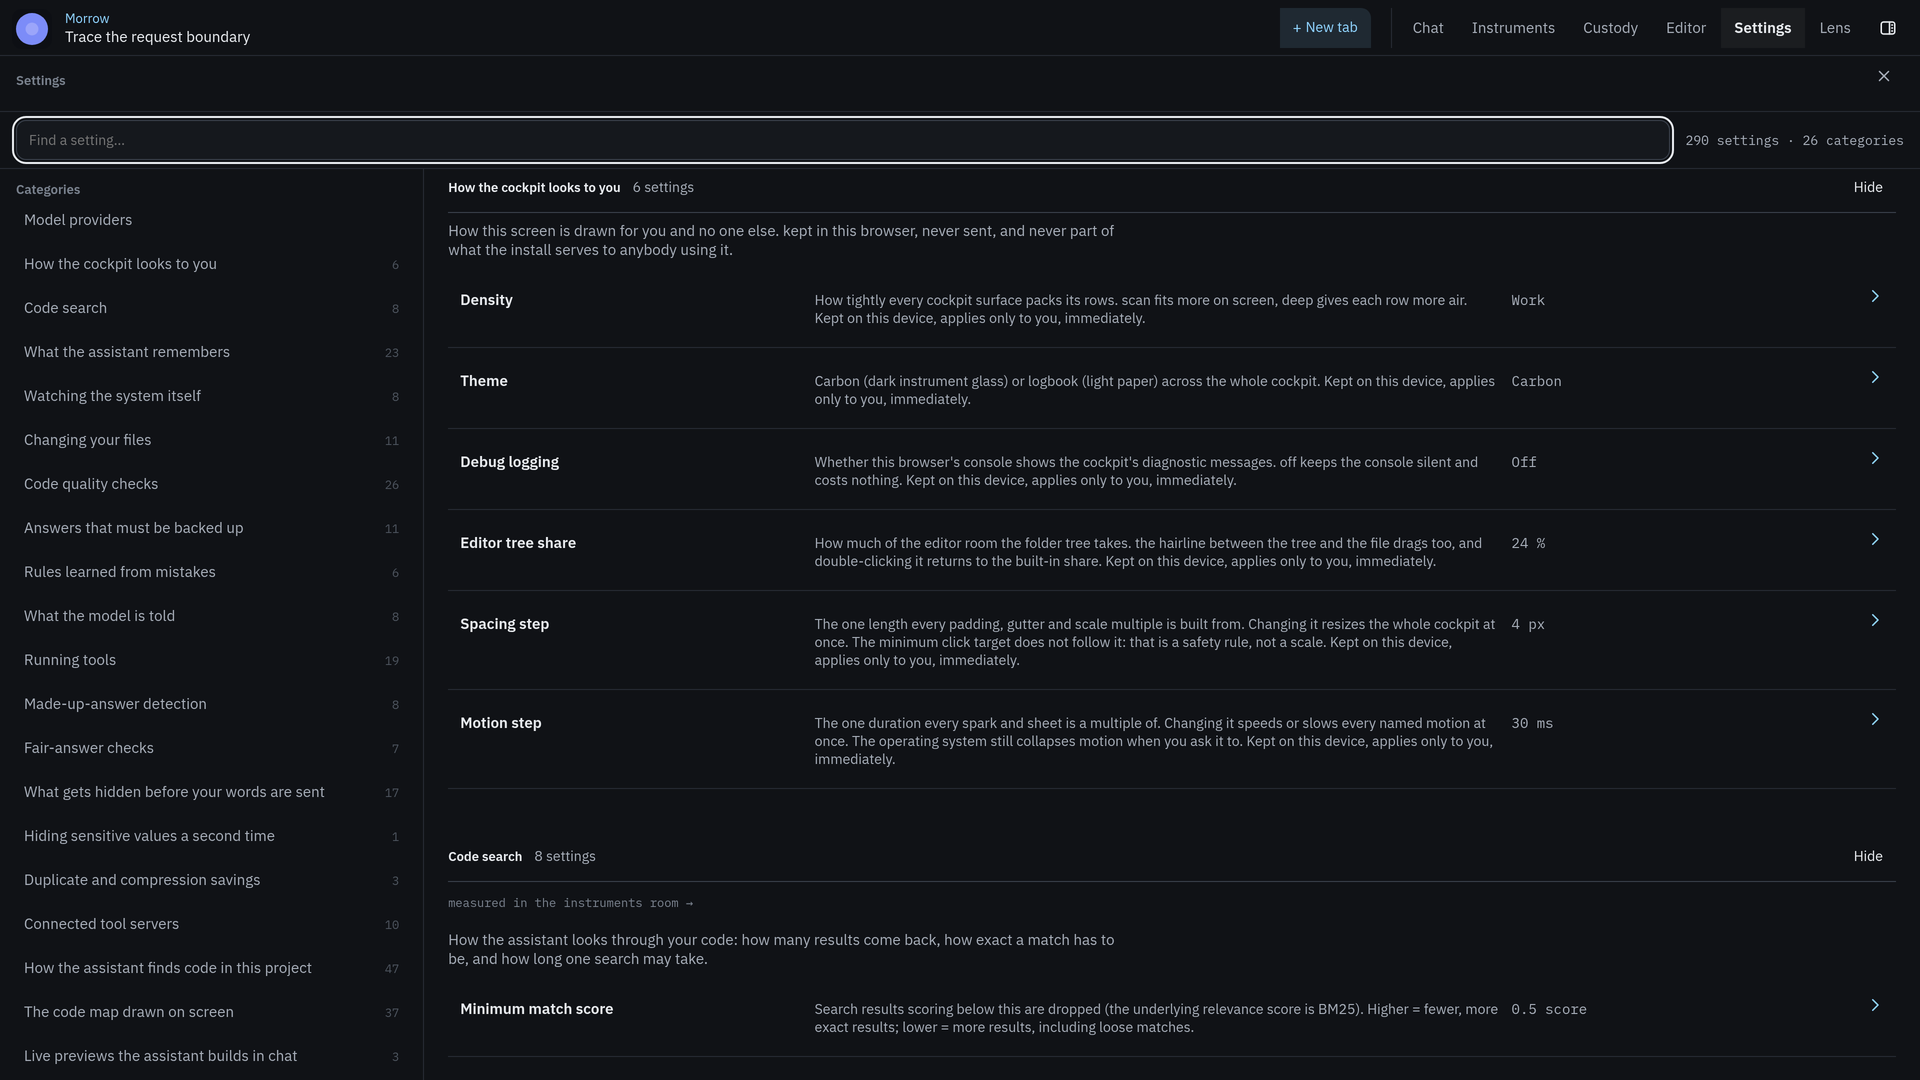The image size is (1920, 1080).
Task: Switch to the Chat tab
Action: pyautogui.click(x=1428, y=28)
